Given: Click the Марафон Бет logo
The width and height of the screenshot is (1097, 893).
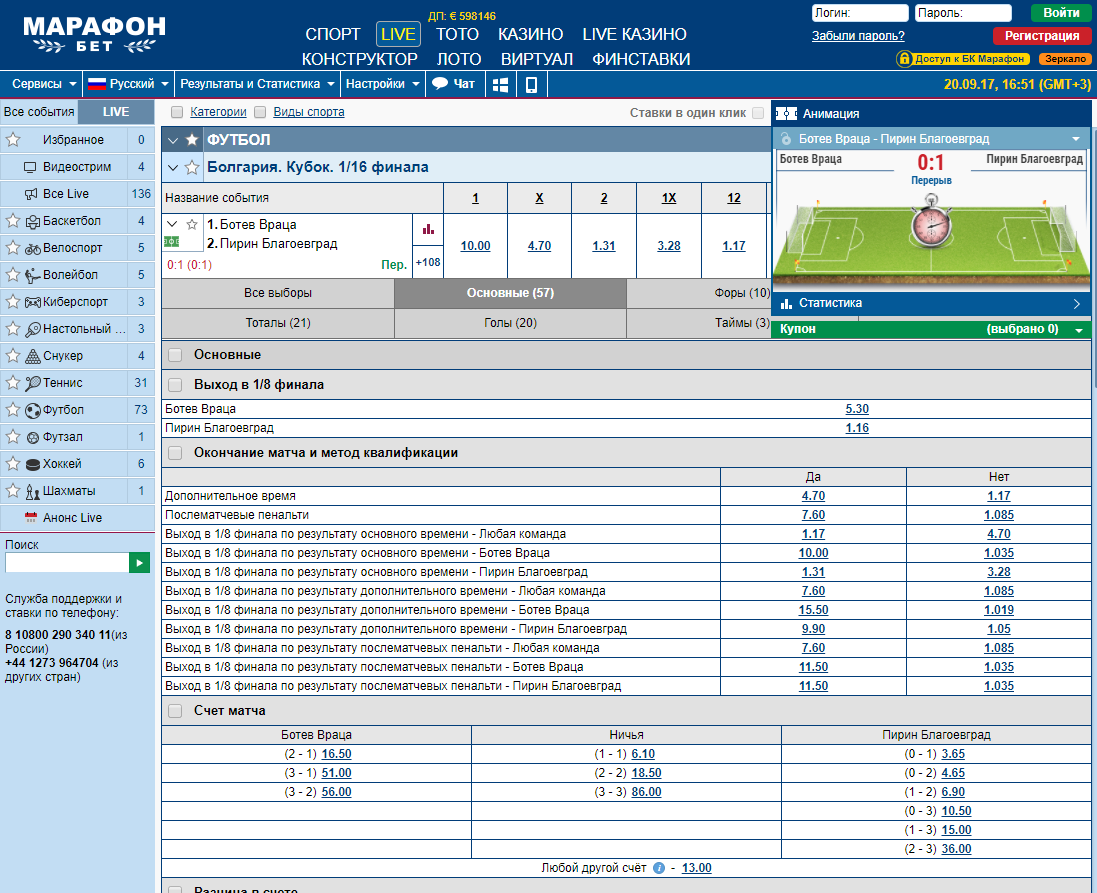Looking at the screenshot, I should pyautogui.click(x=94, y=34).
